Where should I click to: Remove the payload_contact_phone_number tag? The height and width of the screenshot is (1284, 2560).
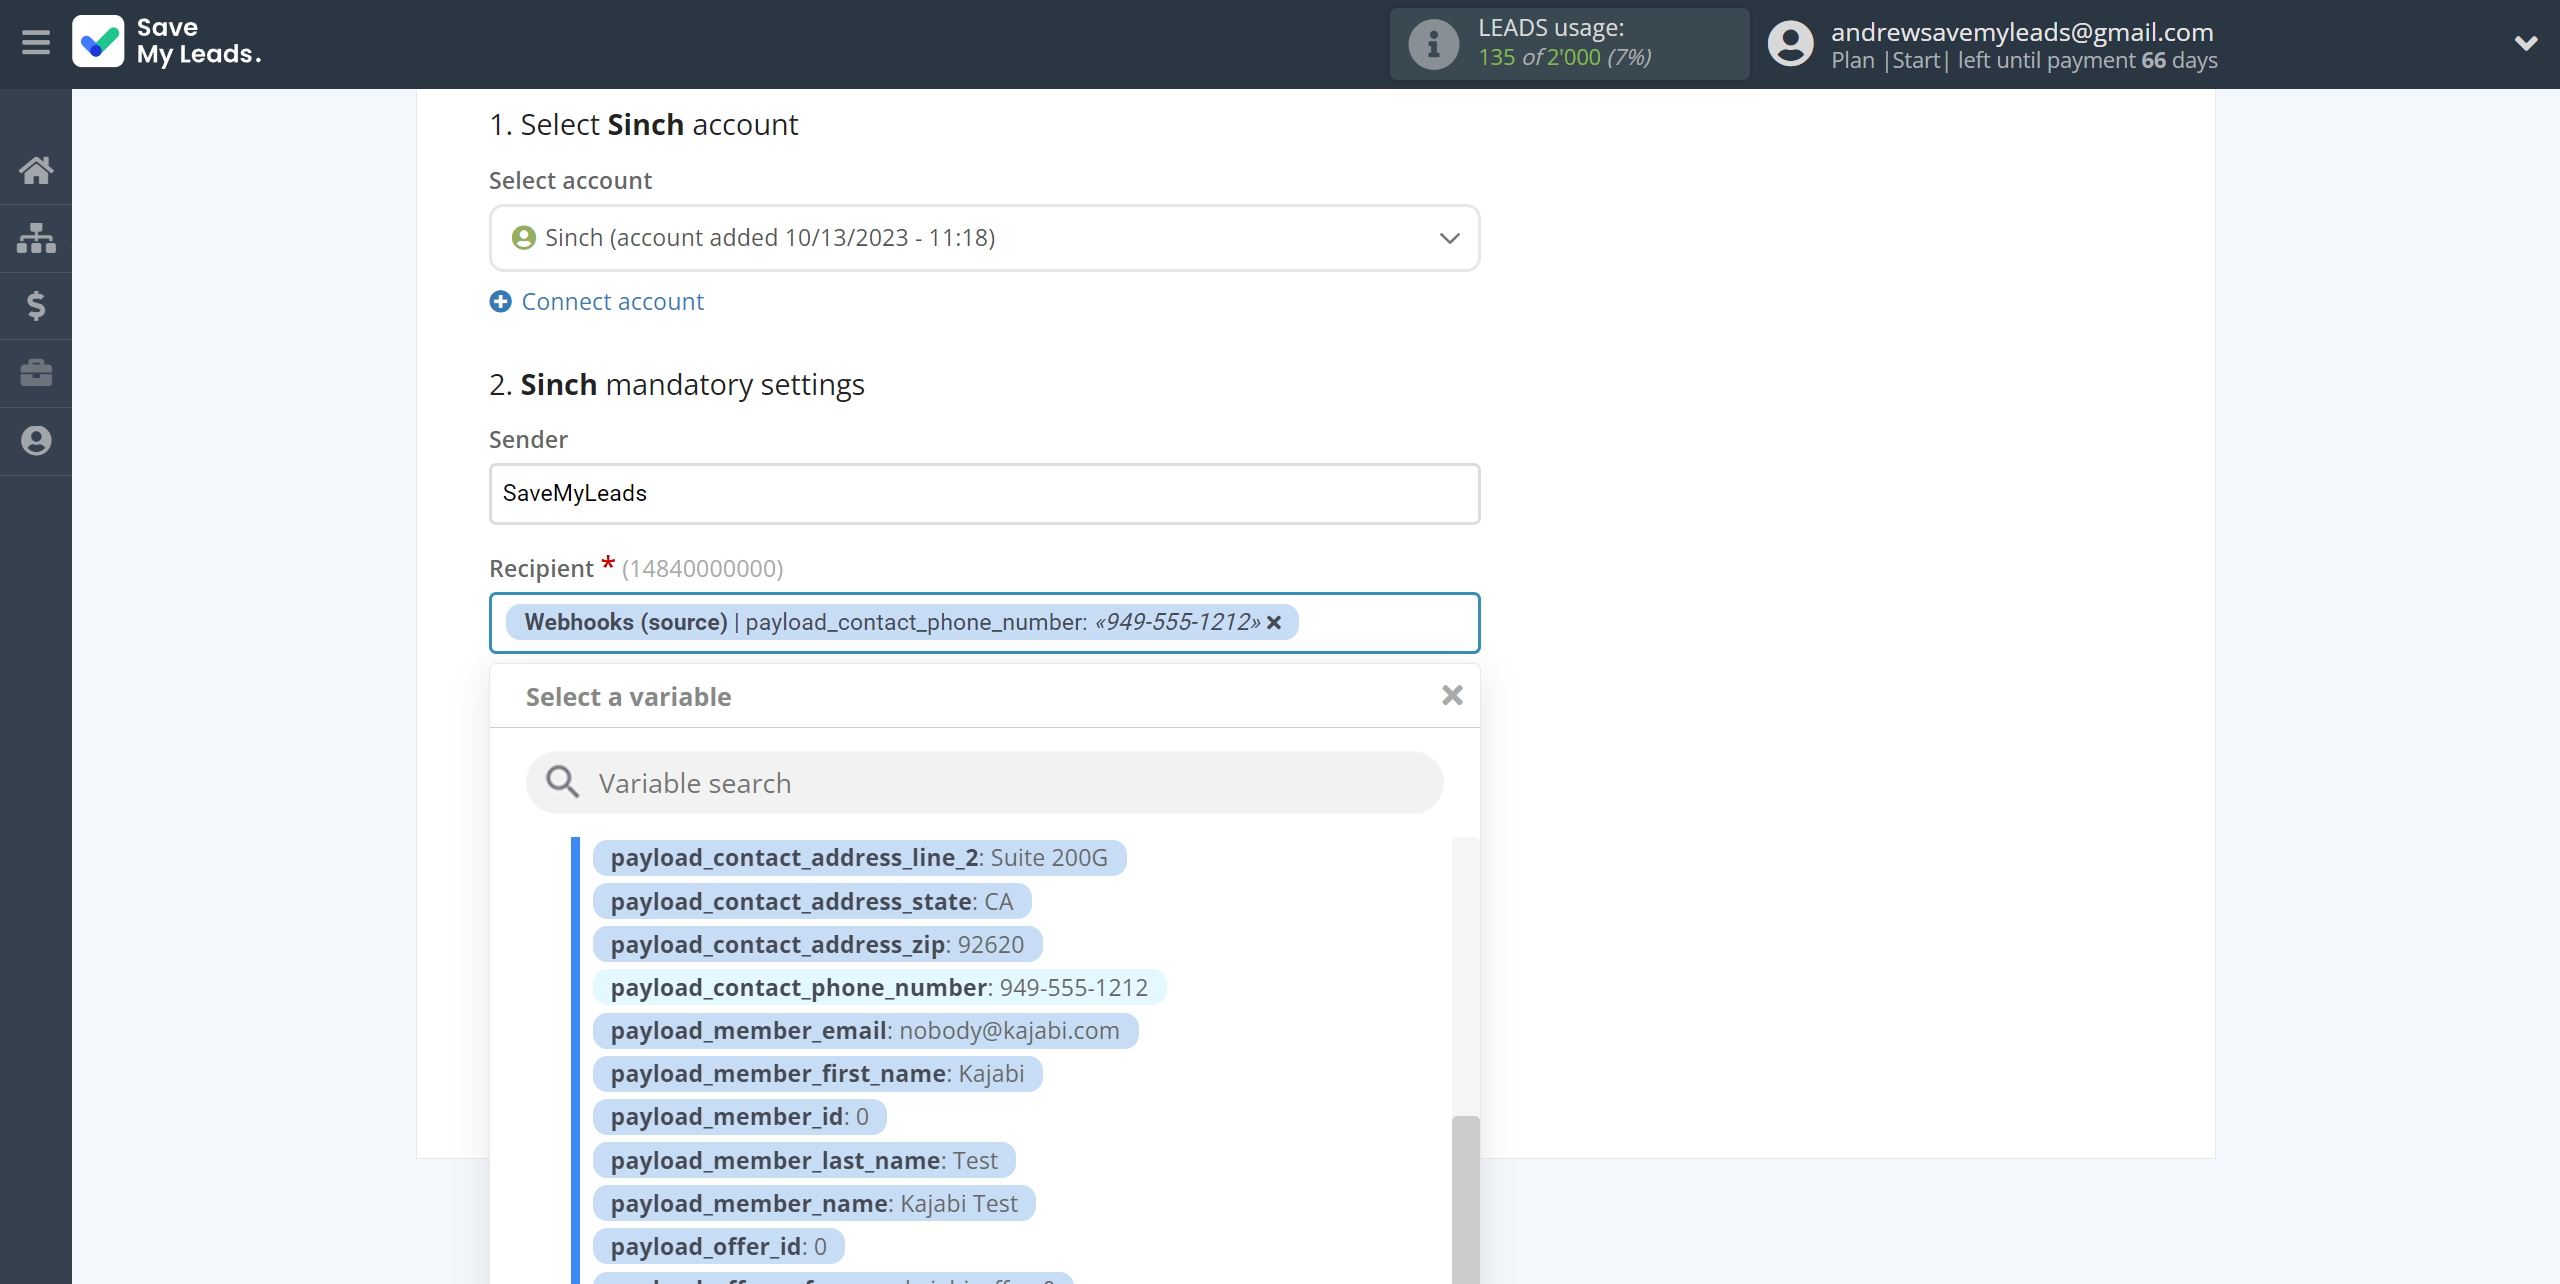click(1274, 623)
